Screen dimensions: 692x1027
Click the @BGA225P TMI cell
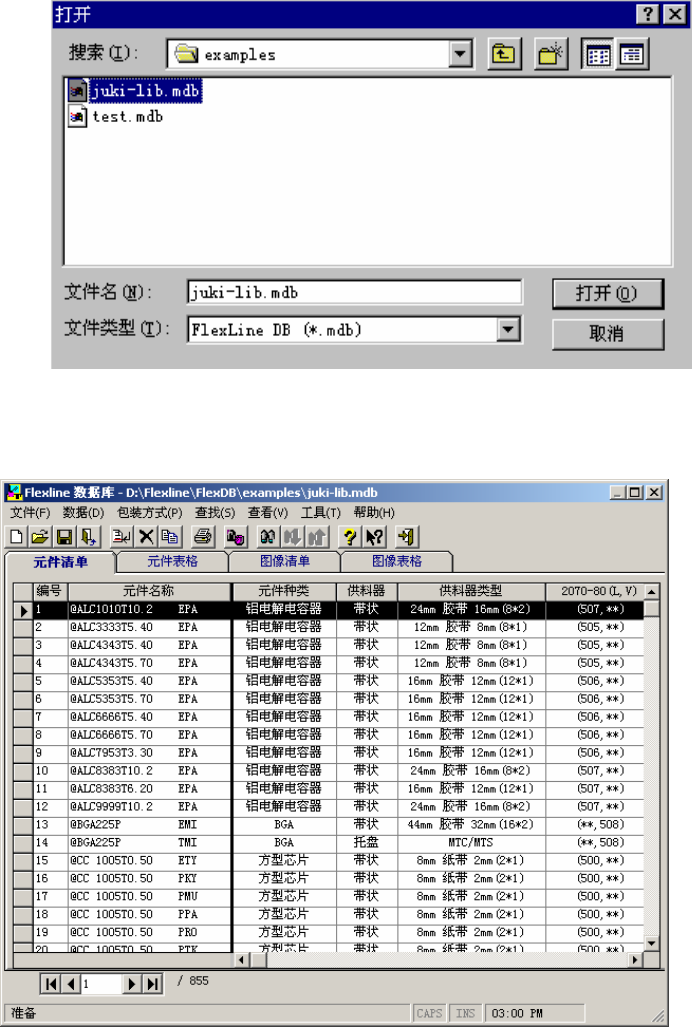[x=149, y=843]
